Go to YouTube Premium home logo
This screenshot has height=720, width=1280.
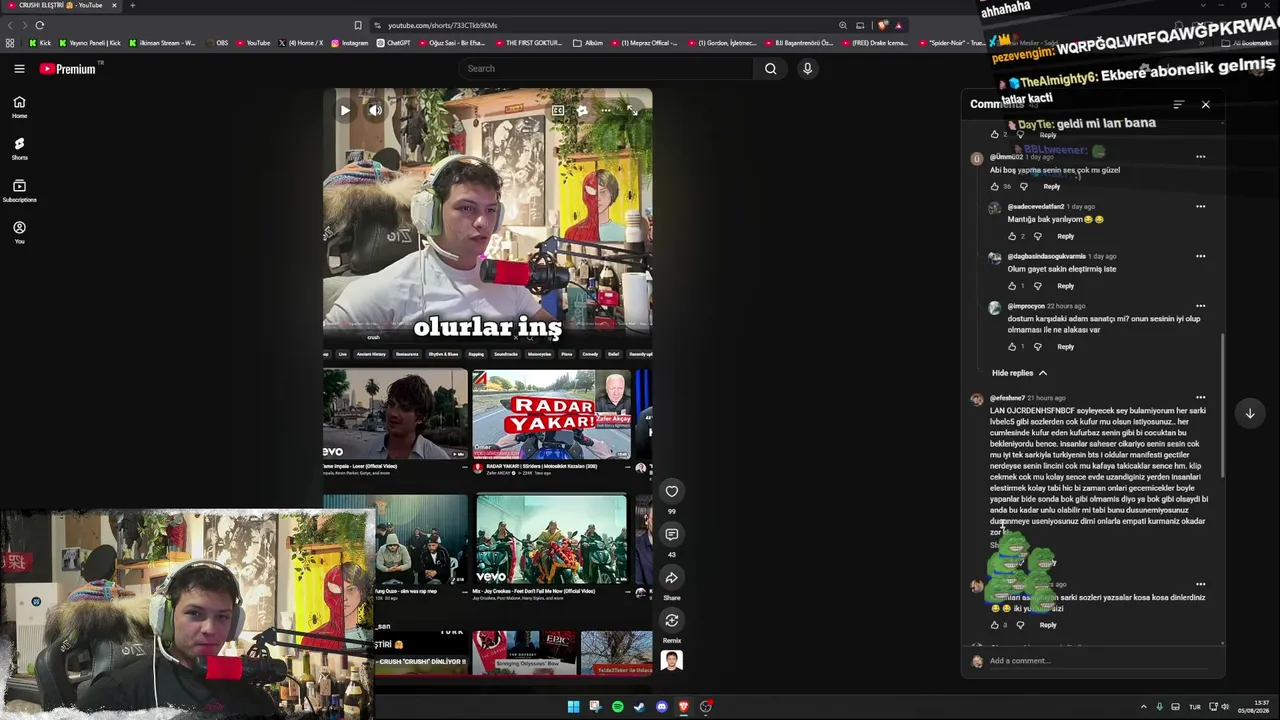(x=68, y=69)
